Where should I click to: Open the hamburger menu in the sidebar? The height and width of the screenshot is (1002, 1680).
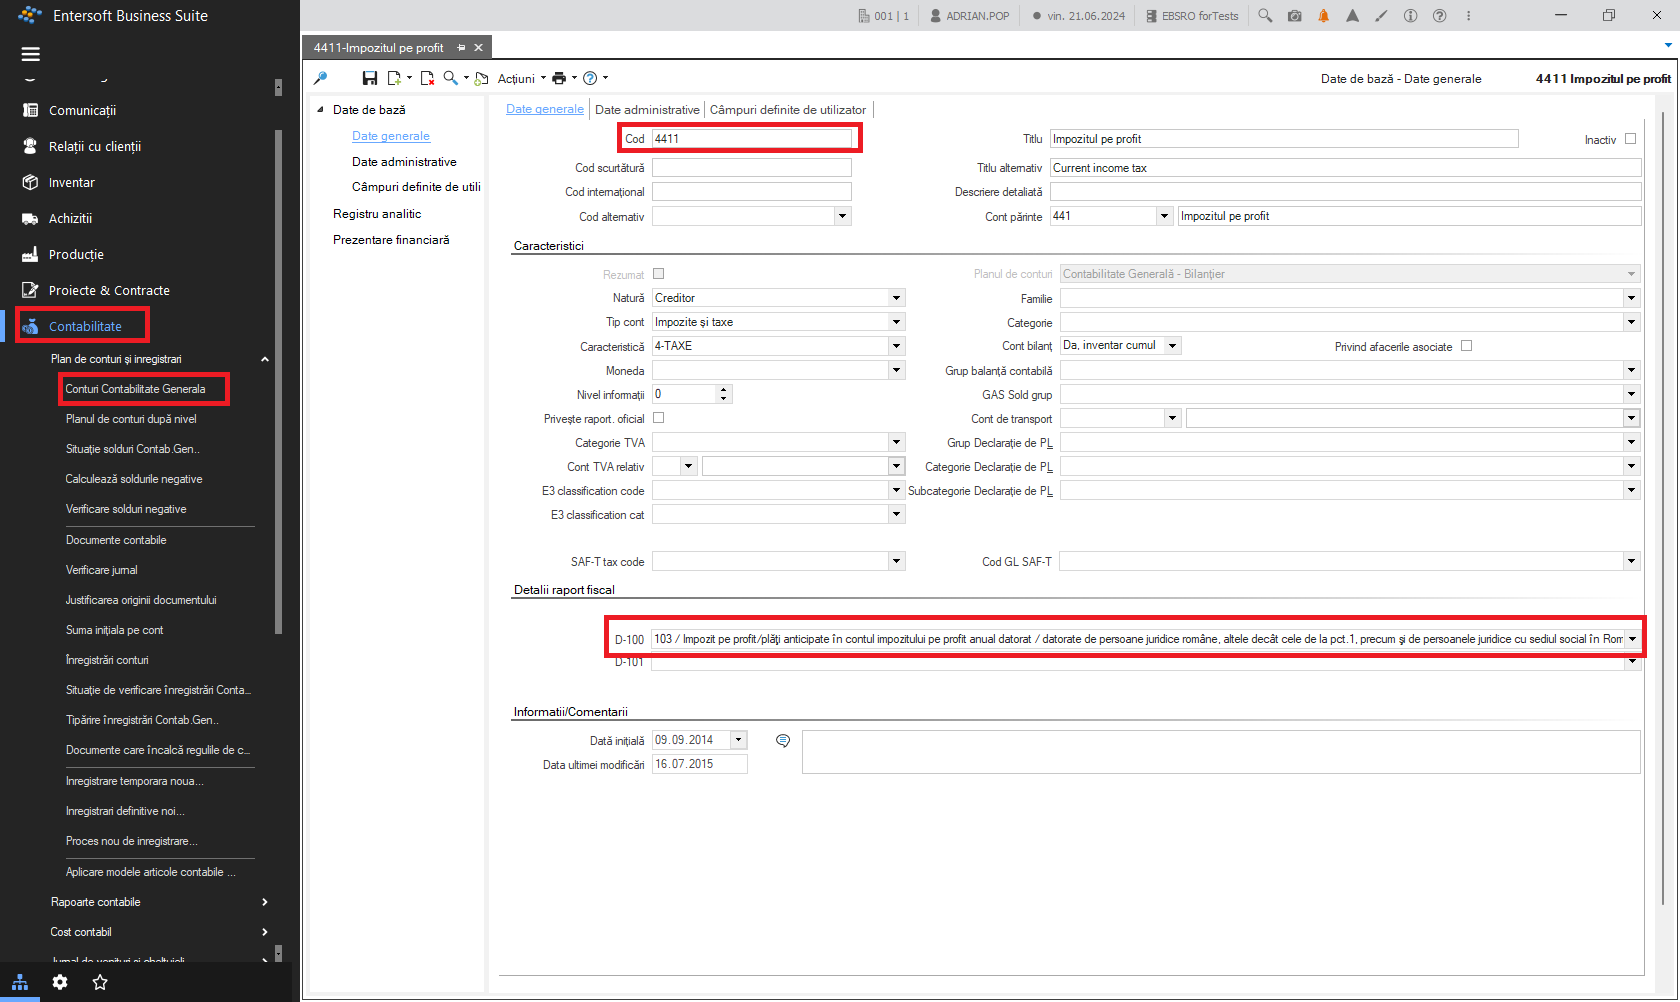(31, 54)
